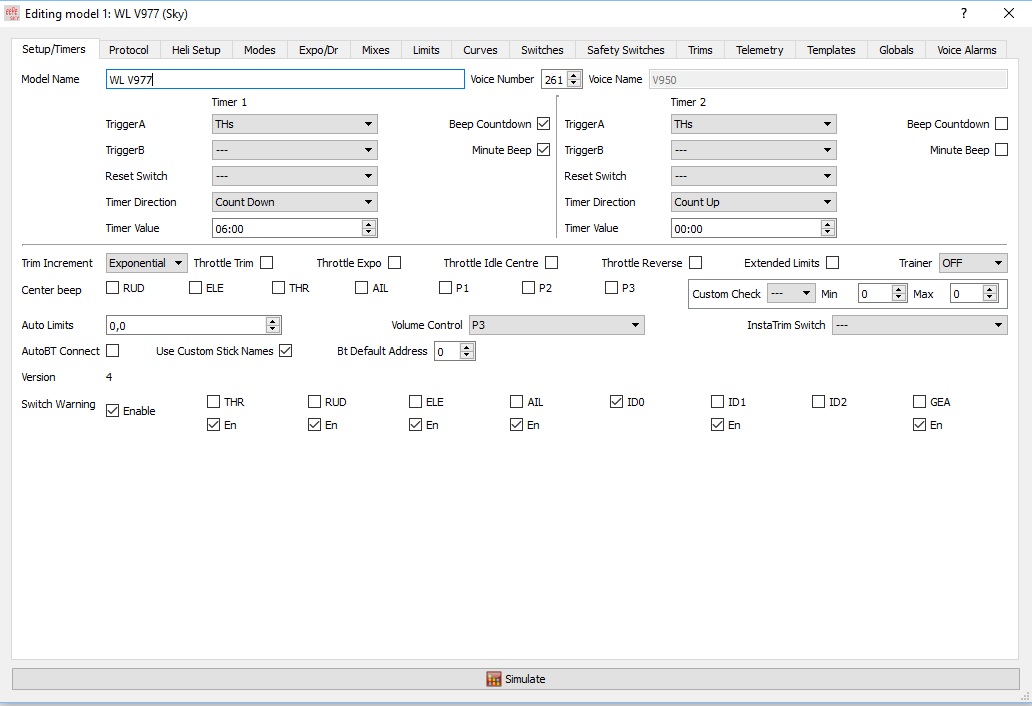Open Timer 2 Timer Direction dropdown
Image resolution: width=1032 pixels, height=706 pixels.
click(753, 202)
